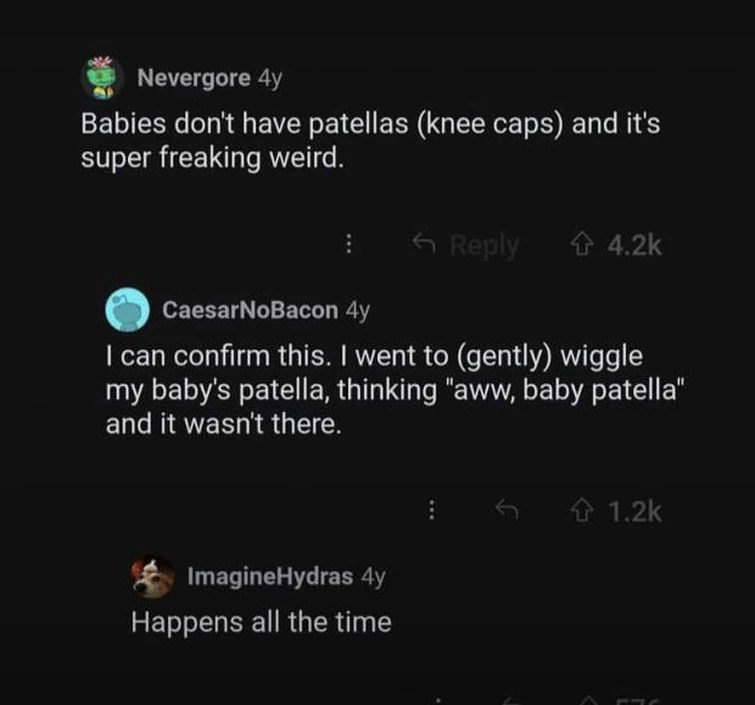The width and height of the screenshot is (755, 705).
Task: Reply to Nevergore's patella comment
Action: click(471, 245)
